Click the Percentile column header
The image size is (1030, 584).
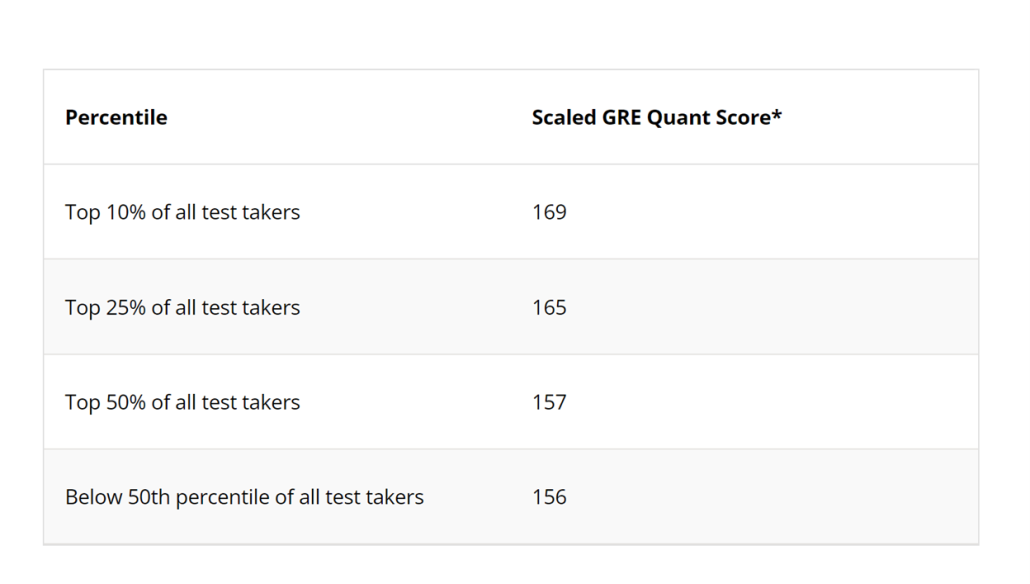116,117
